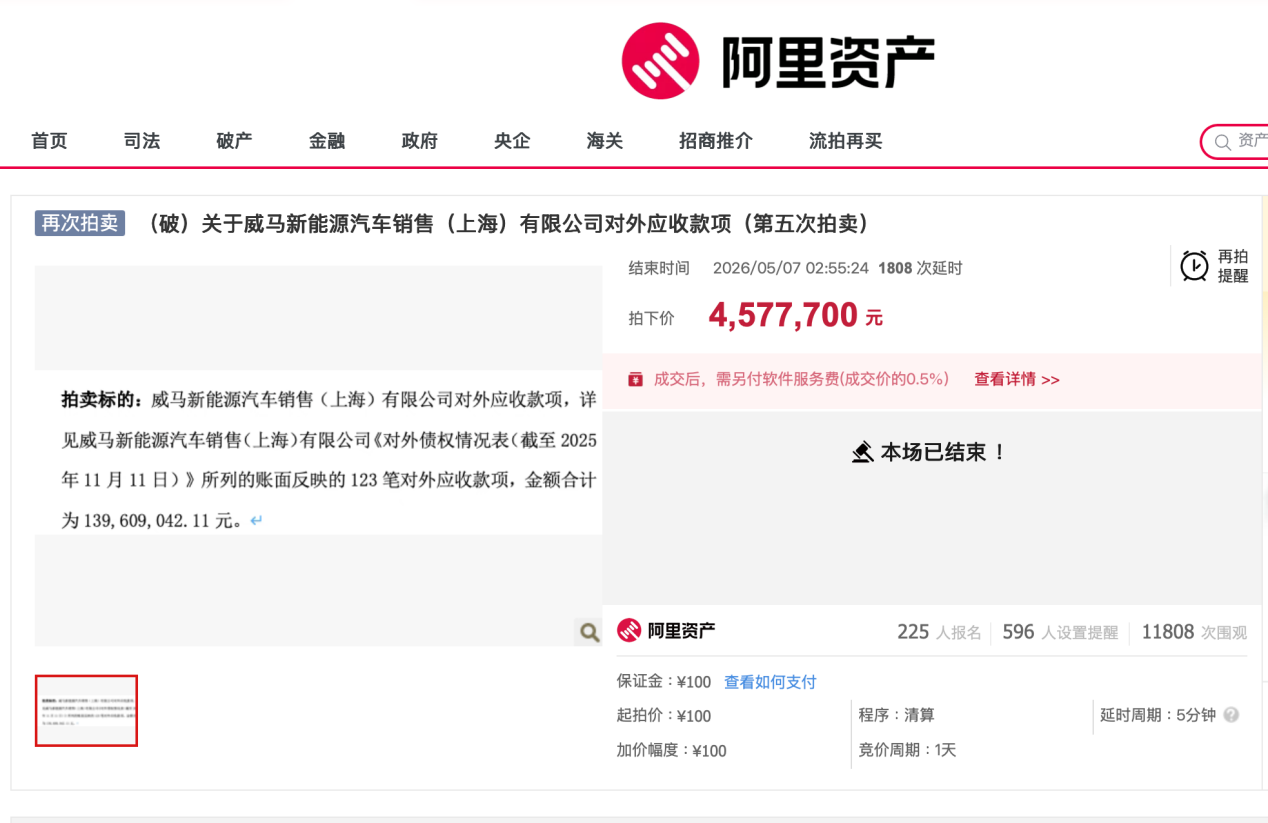Click the large document preview image
Image resolution: width=1268 pixels, height=823 pixels.
pos(318,456)
